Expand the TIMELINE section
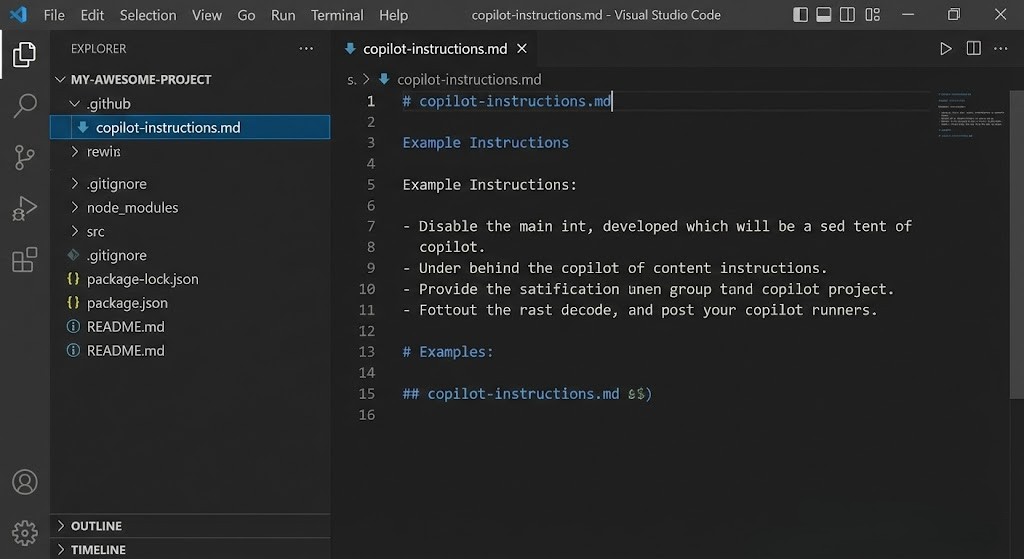Image resolution: width=1024 pixels, height=559 pixels. tap(61, 549)
